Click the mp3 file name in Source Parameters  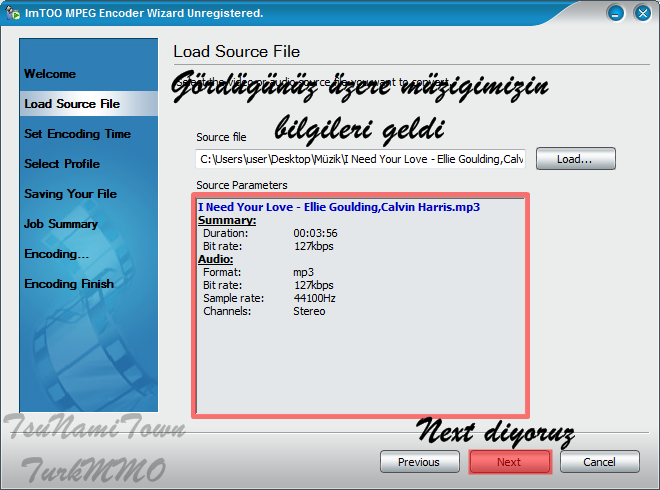[x=339, y=207]
